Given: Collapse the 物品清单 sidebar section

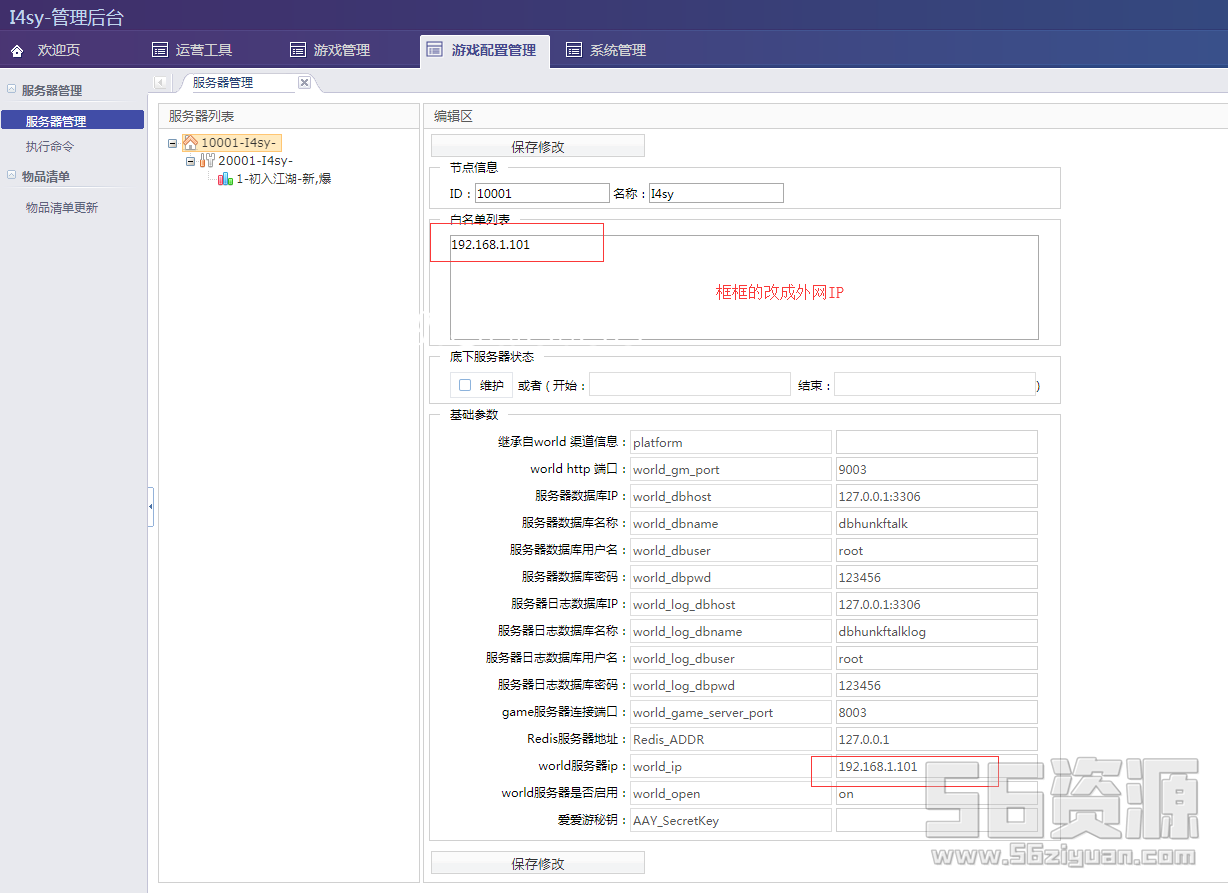Looking at the screenshot, I should point(11,175).
